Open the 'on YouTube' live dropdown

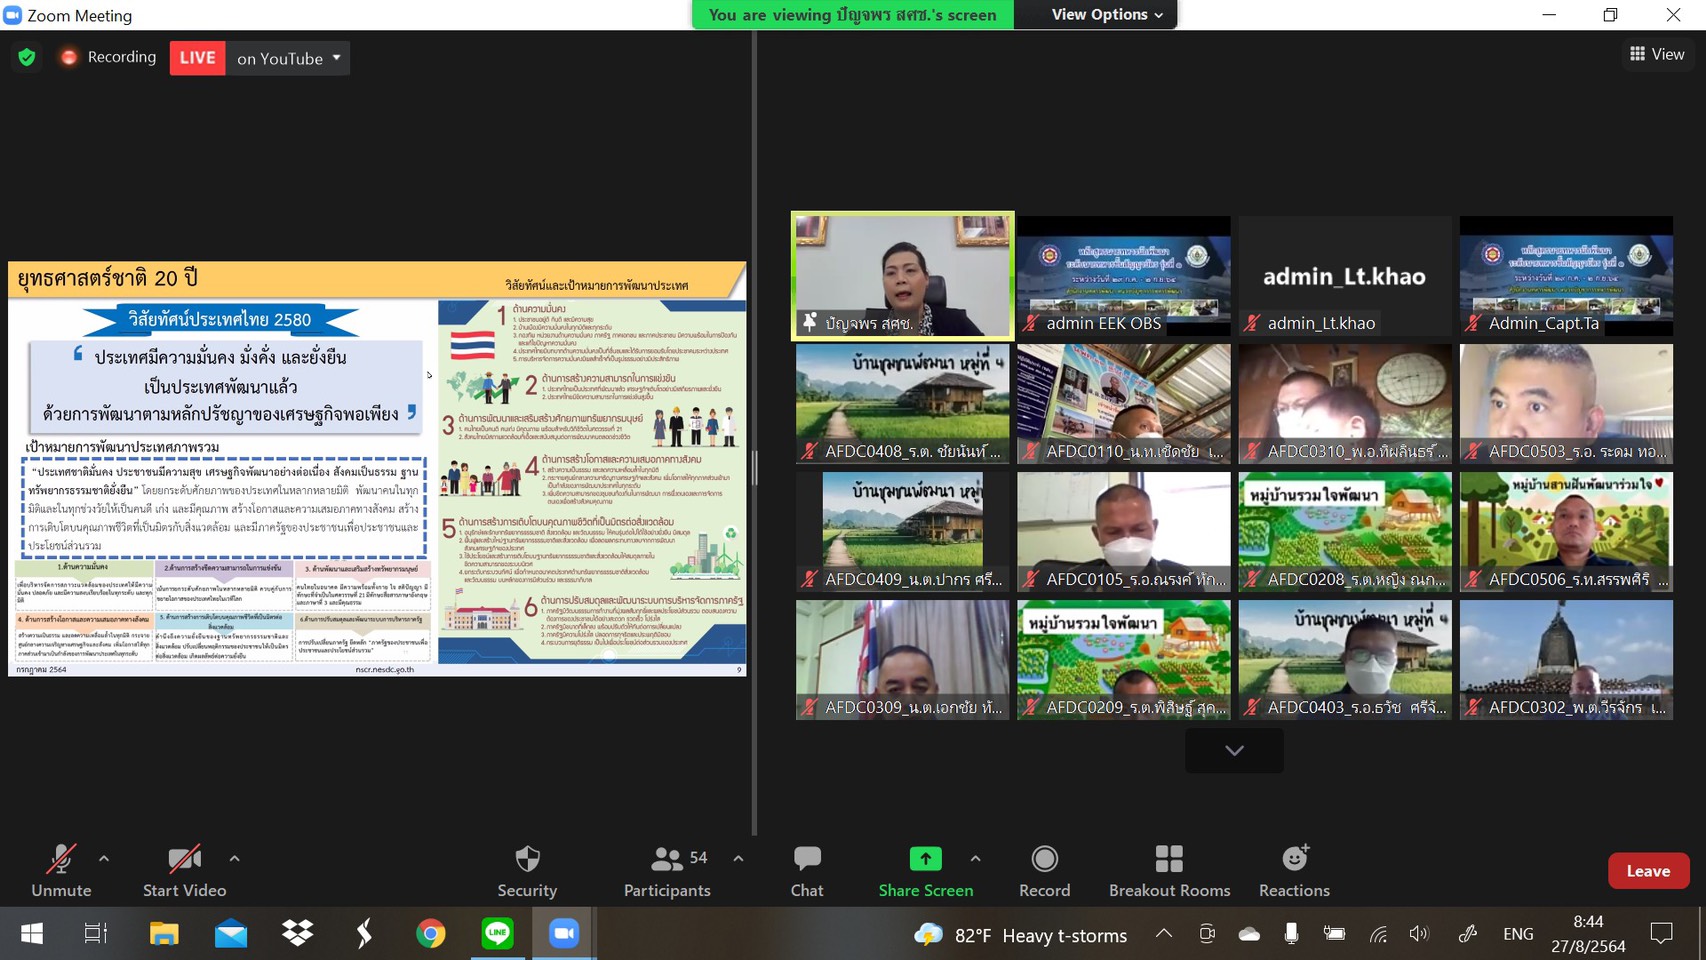point(289,58)
